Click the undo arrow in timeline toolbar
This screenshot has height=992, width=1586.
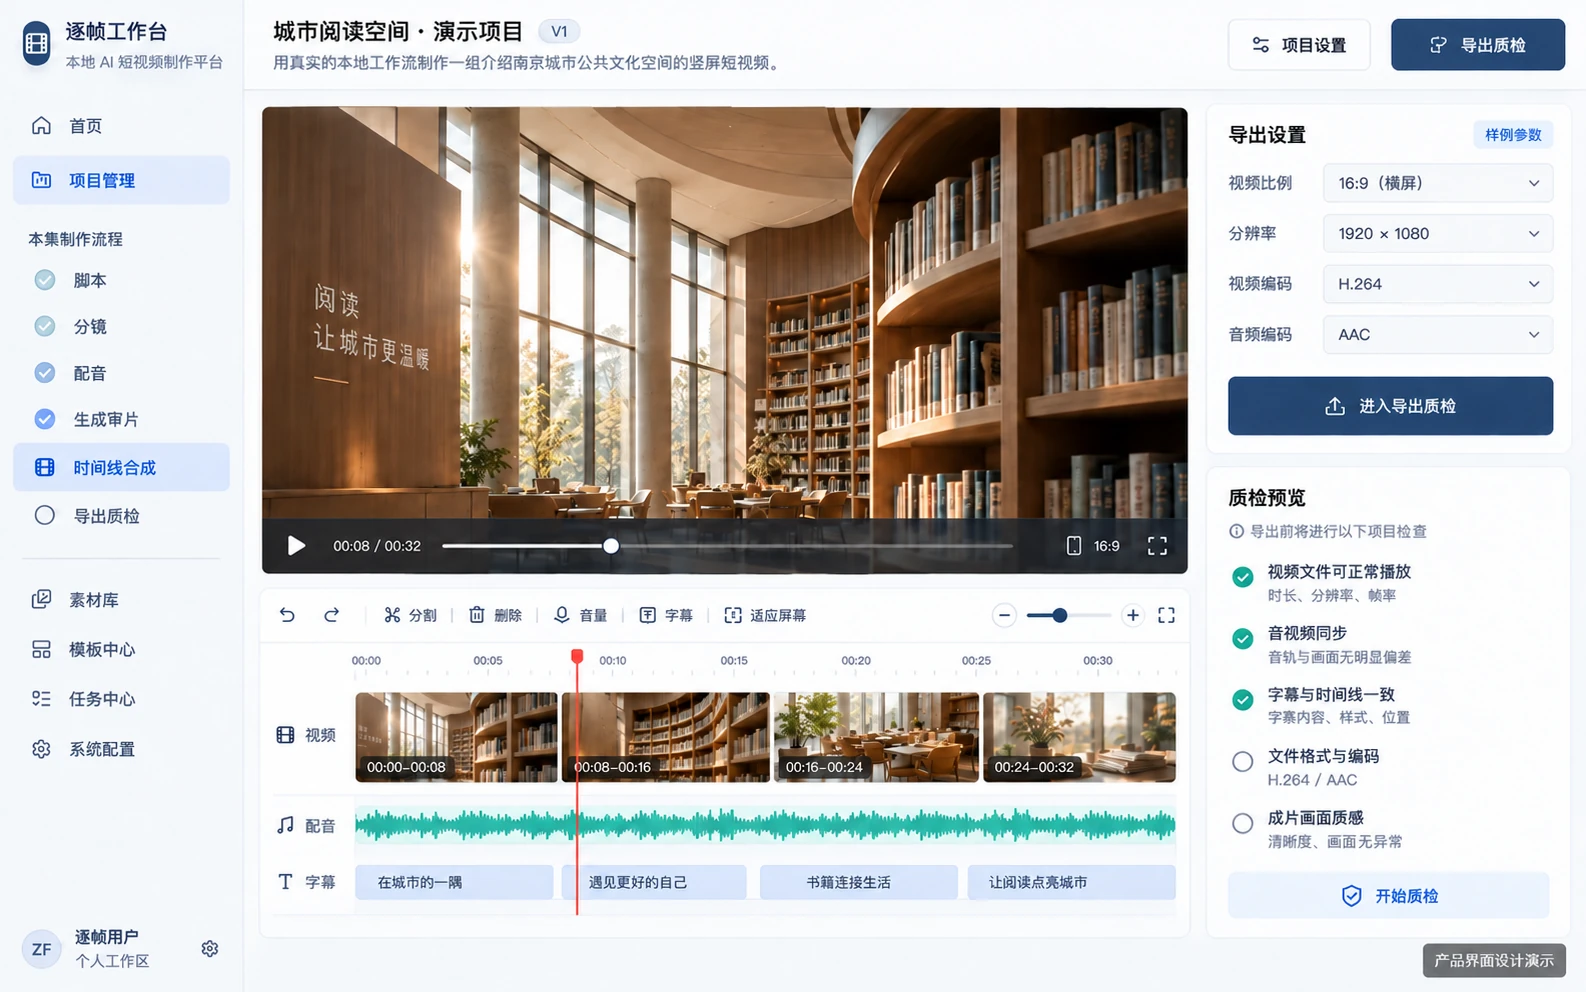(x=288, y=615)
